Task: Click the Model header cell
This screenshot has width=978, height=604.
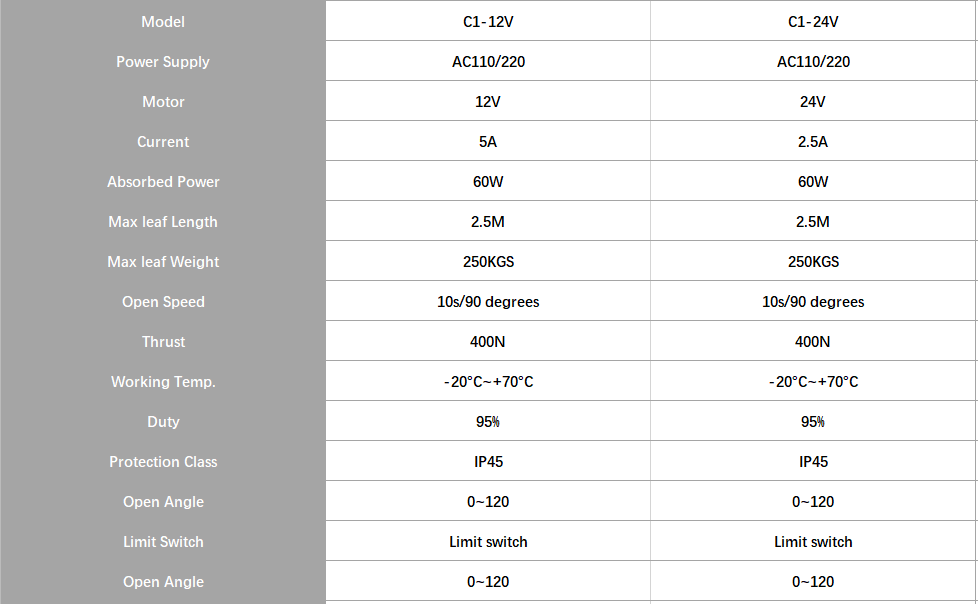Action: coord(163,22)
